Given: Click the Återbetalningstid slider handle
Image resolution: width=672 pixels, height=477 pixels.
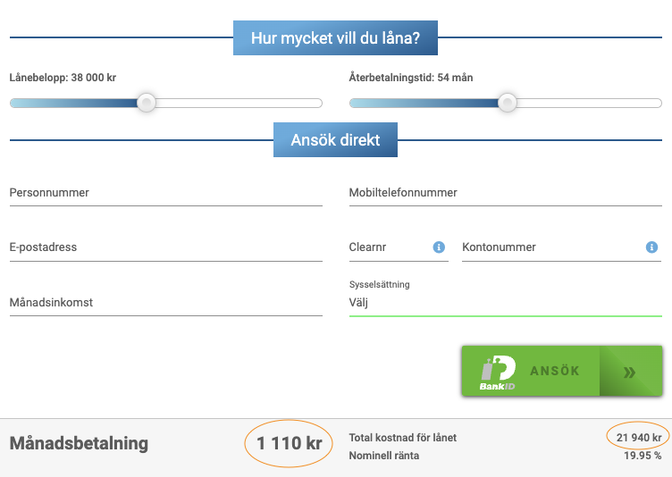Looking at the screenshot, I should pyautogui.click(x=507, y=102).
